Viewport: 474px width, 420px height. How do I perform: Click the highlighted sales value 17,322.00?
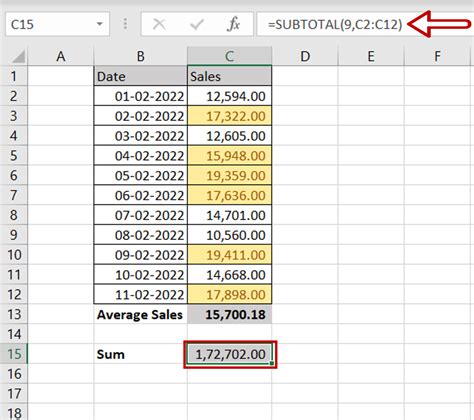pyautogui.click(x=230, y=116)
